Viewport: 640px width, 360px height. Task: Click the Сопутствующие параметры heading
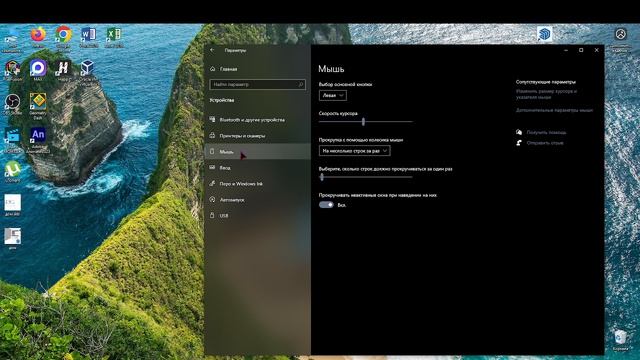point(545,82)
